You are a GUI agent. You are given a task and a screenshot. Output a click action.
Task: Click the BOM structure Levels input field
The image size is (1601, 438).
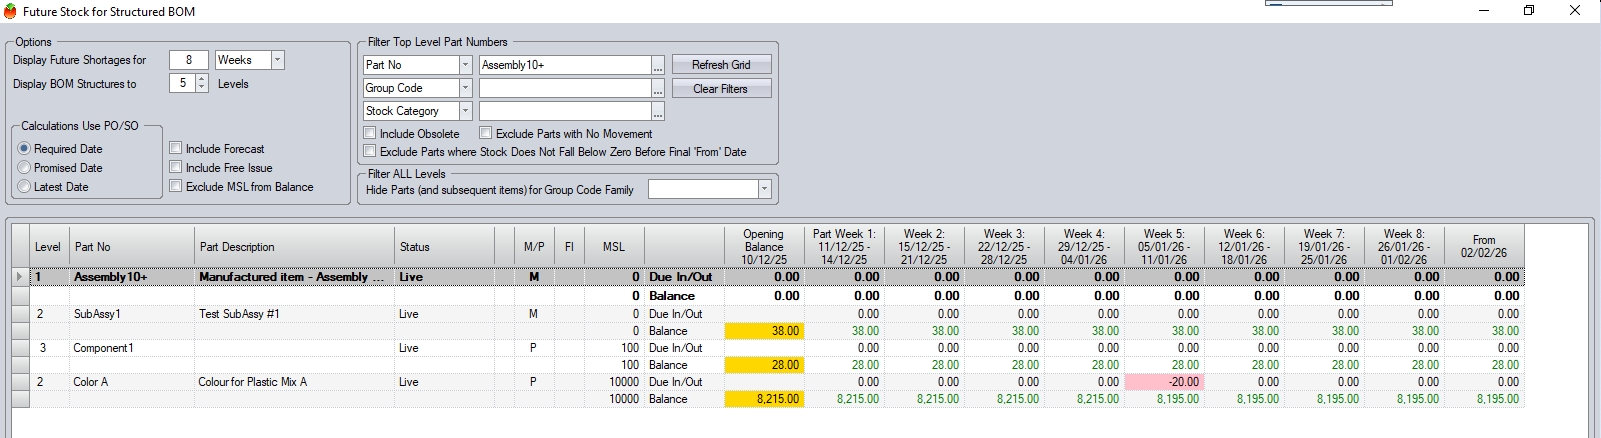coord(182,84)
